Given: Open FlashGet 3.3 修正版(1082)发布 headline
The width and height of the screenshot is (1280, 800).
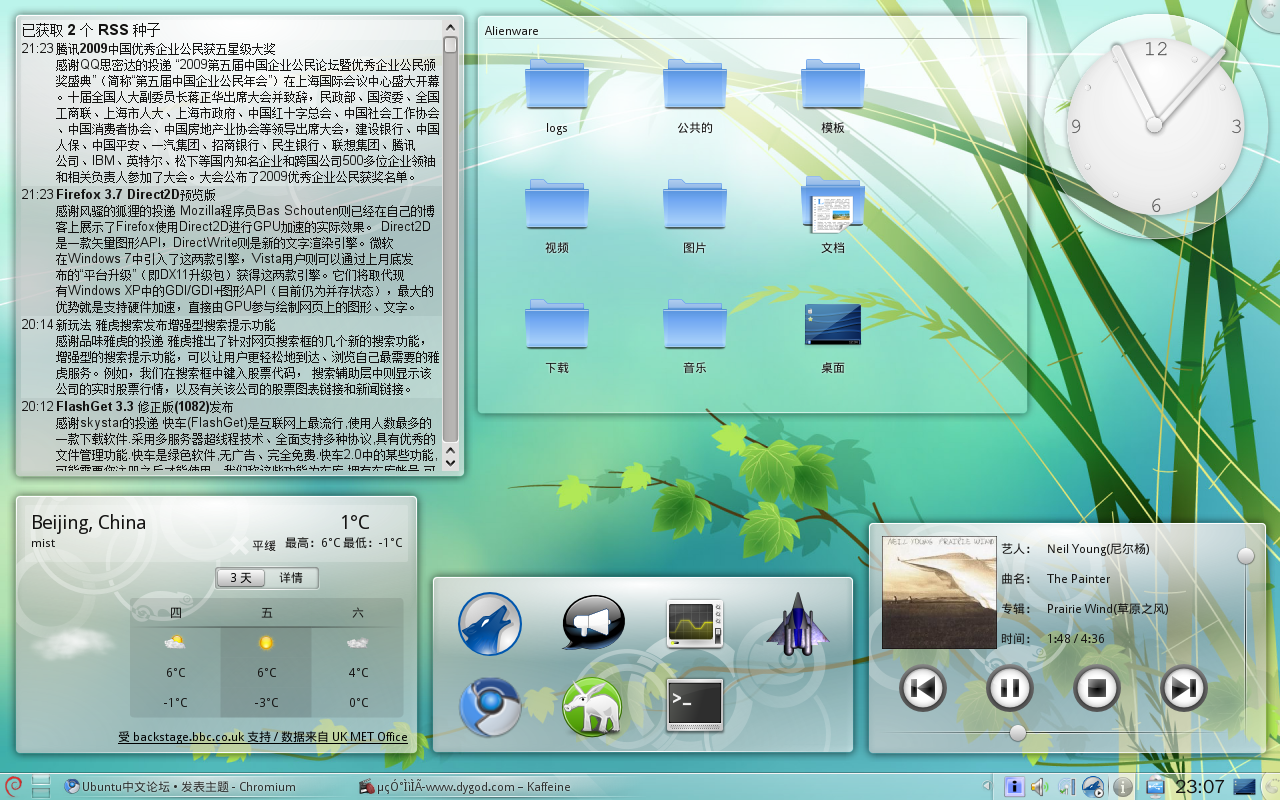Looking at the screenshot, I should coord(145,407).
